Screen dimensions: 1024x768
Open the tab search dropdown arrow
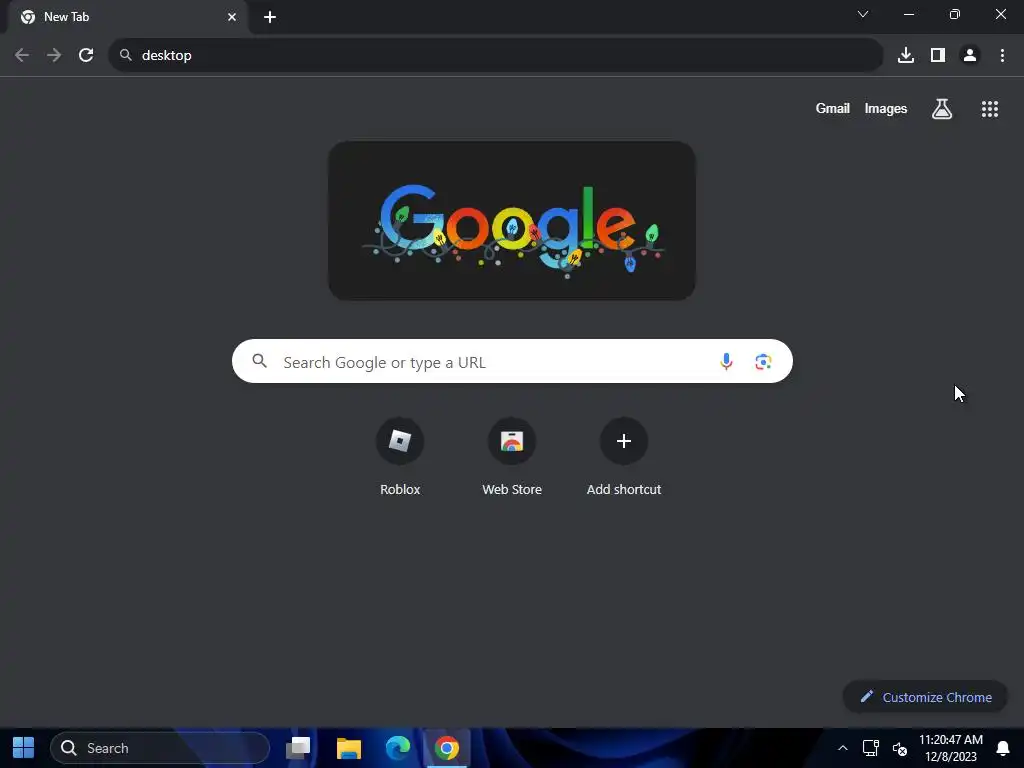pyautogui.click(x=863, y=14)
